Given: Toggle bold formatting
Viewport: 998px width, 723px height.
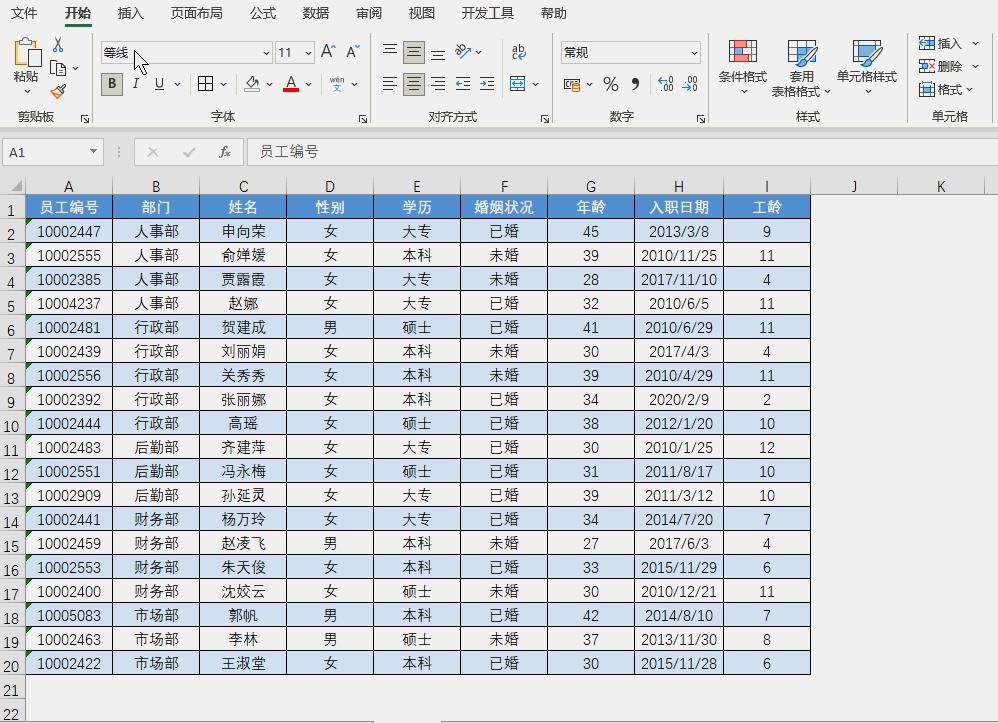Looking at the screenshot, I should pos(111,84).
